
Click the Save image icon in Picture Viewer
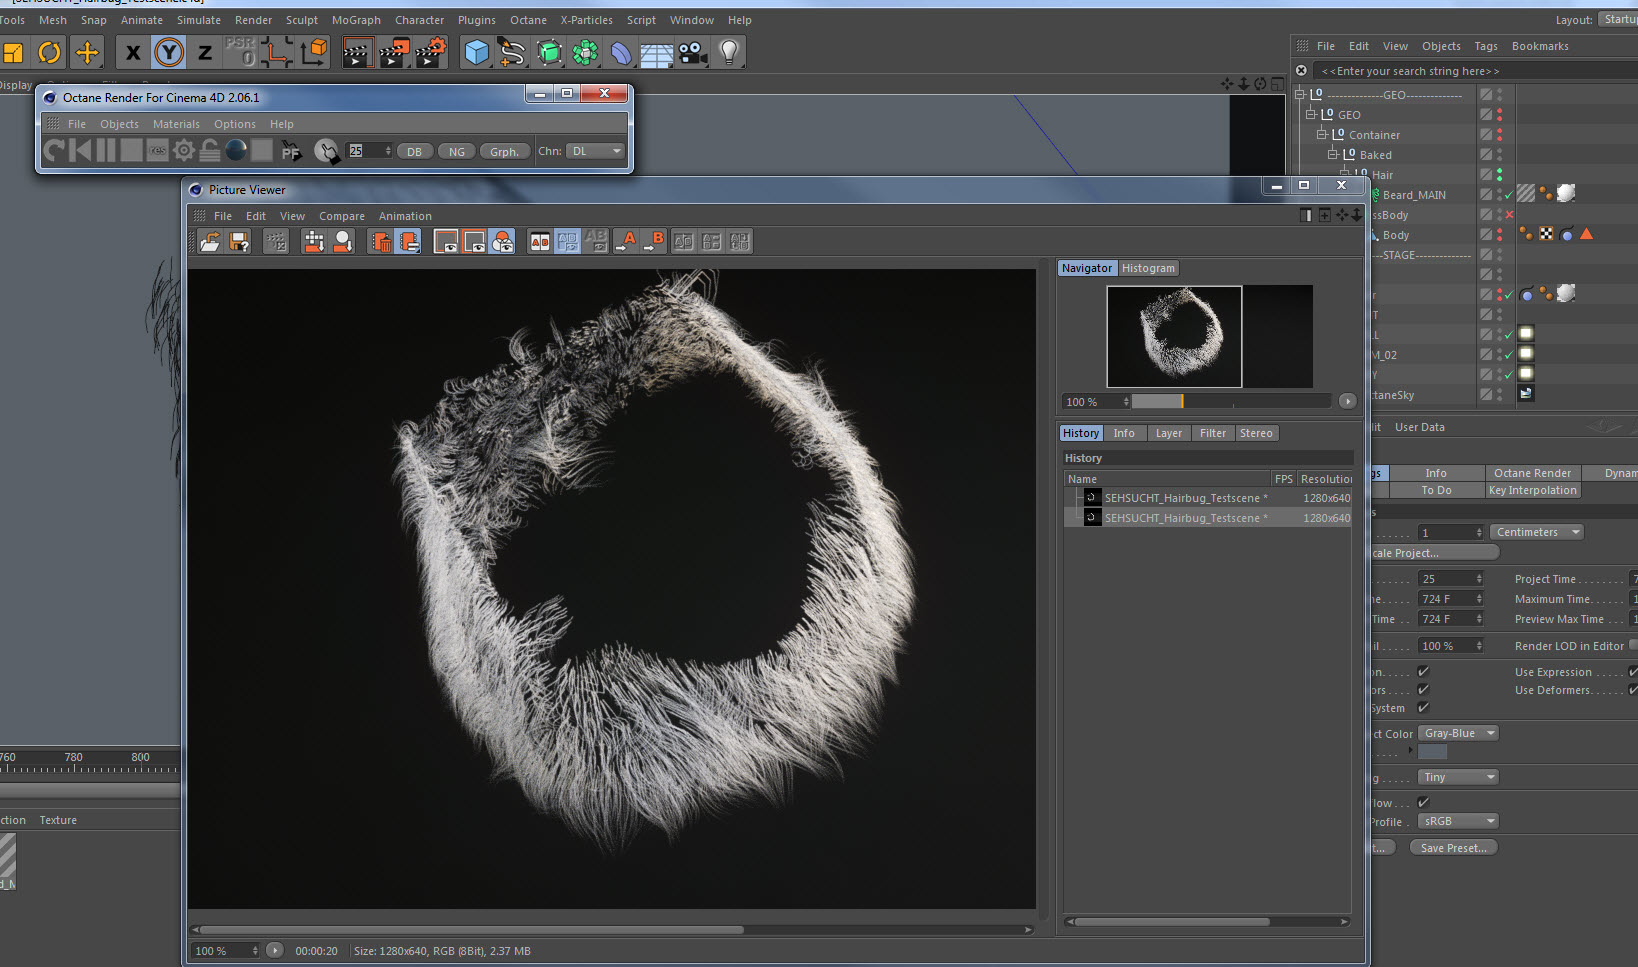(x=239, y=242)
